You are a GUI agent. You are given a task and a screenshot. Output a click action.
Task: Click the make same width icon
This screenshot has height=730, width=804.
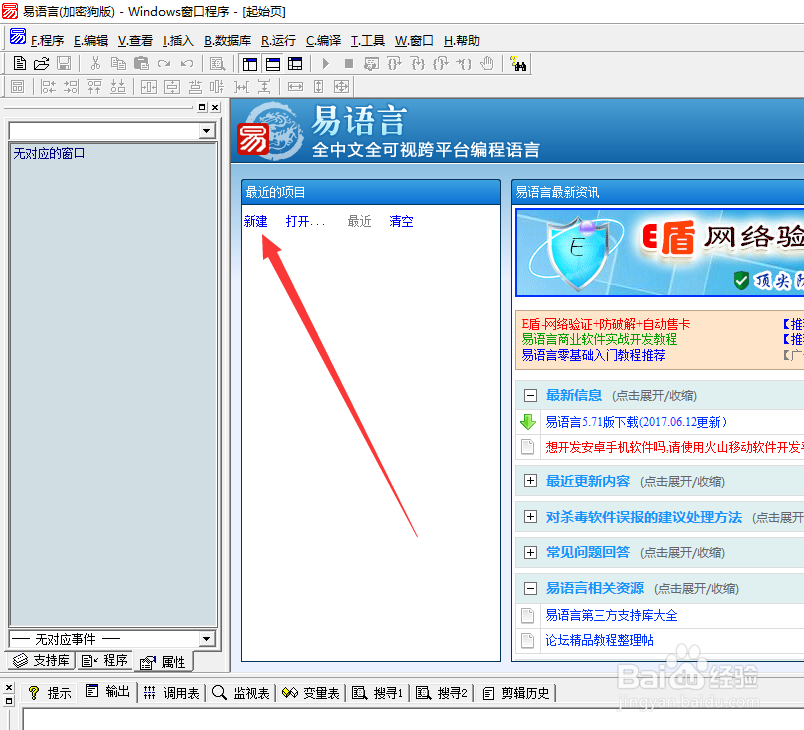pos(295,87)
